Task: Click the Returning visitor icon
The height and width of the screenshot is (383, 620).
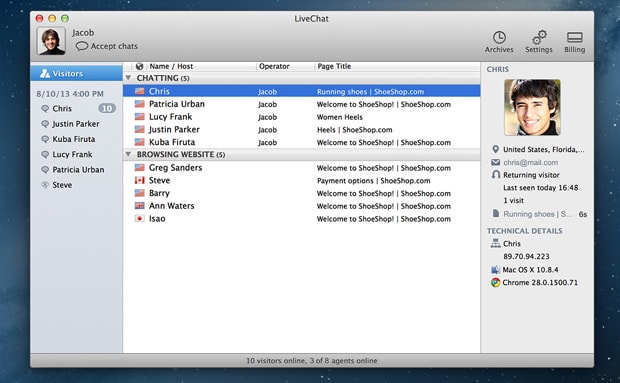Action: coord(495,175)
